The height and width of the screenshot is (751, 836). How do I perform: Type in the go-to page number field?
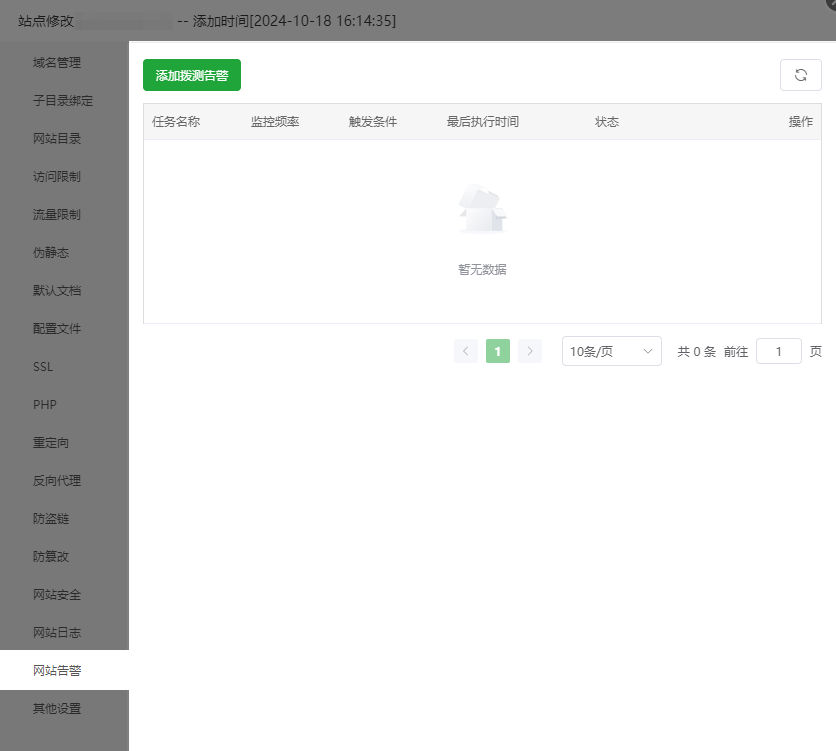(x=778, y=351)
